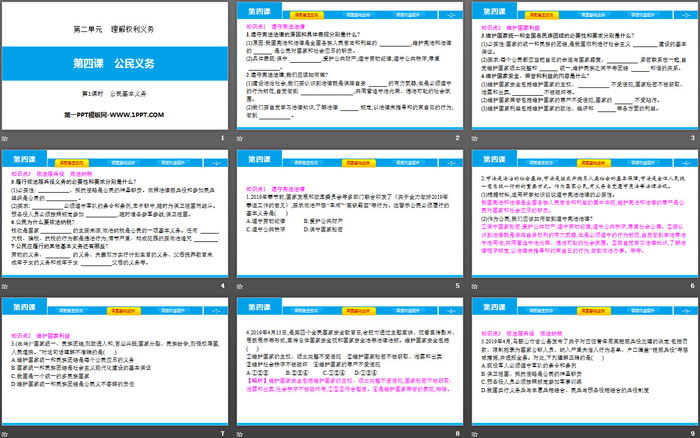Image resolution: width=700 pixels, height=438 pixels.
Task: Click slide number label 2
Action: coord(458,138)
